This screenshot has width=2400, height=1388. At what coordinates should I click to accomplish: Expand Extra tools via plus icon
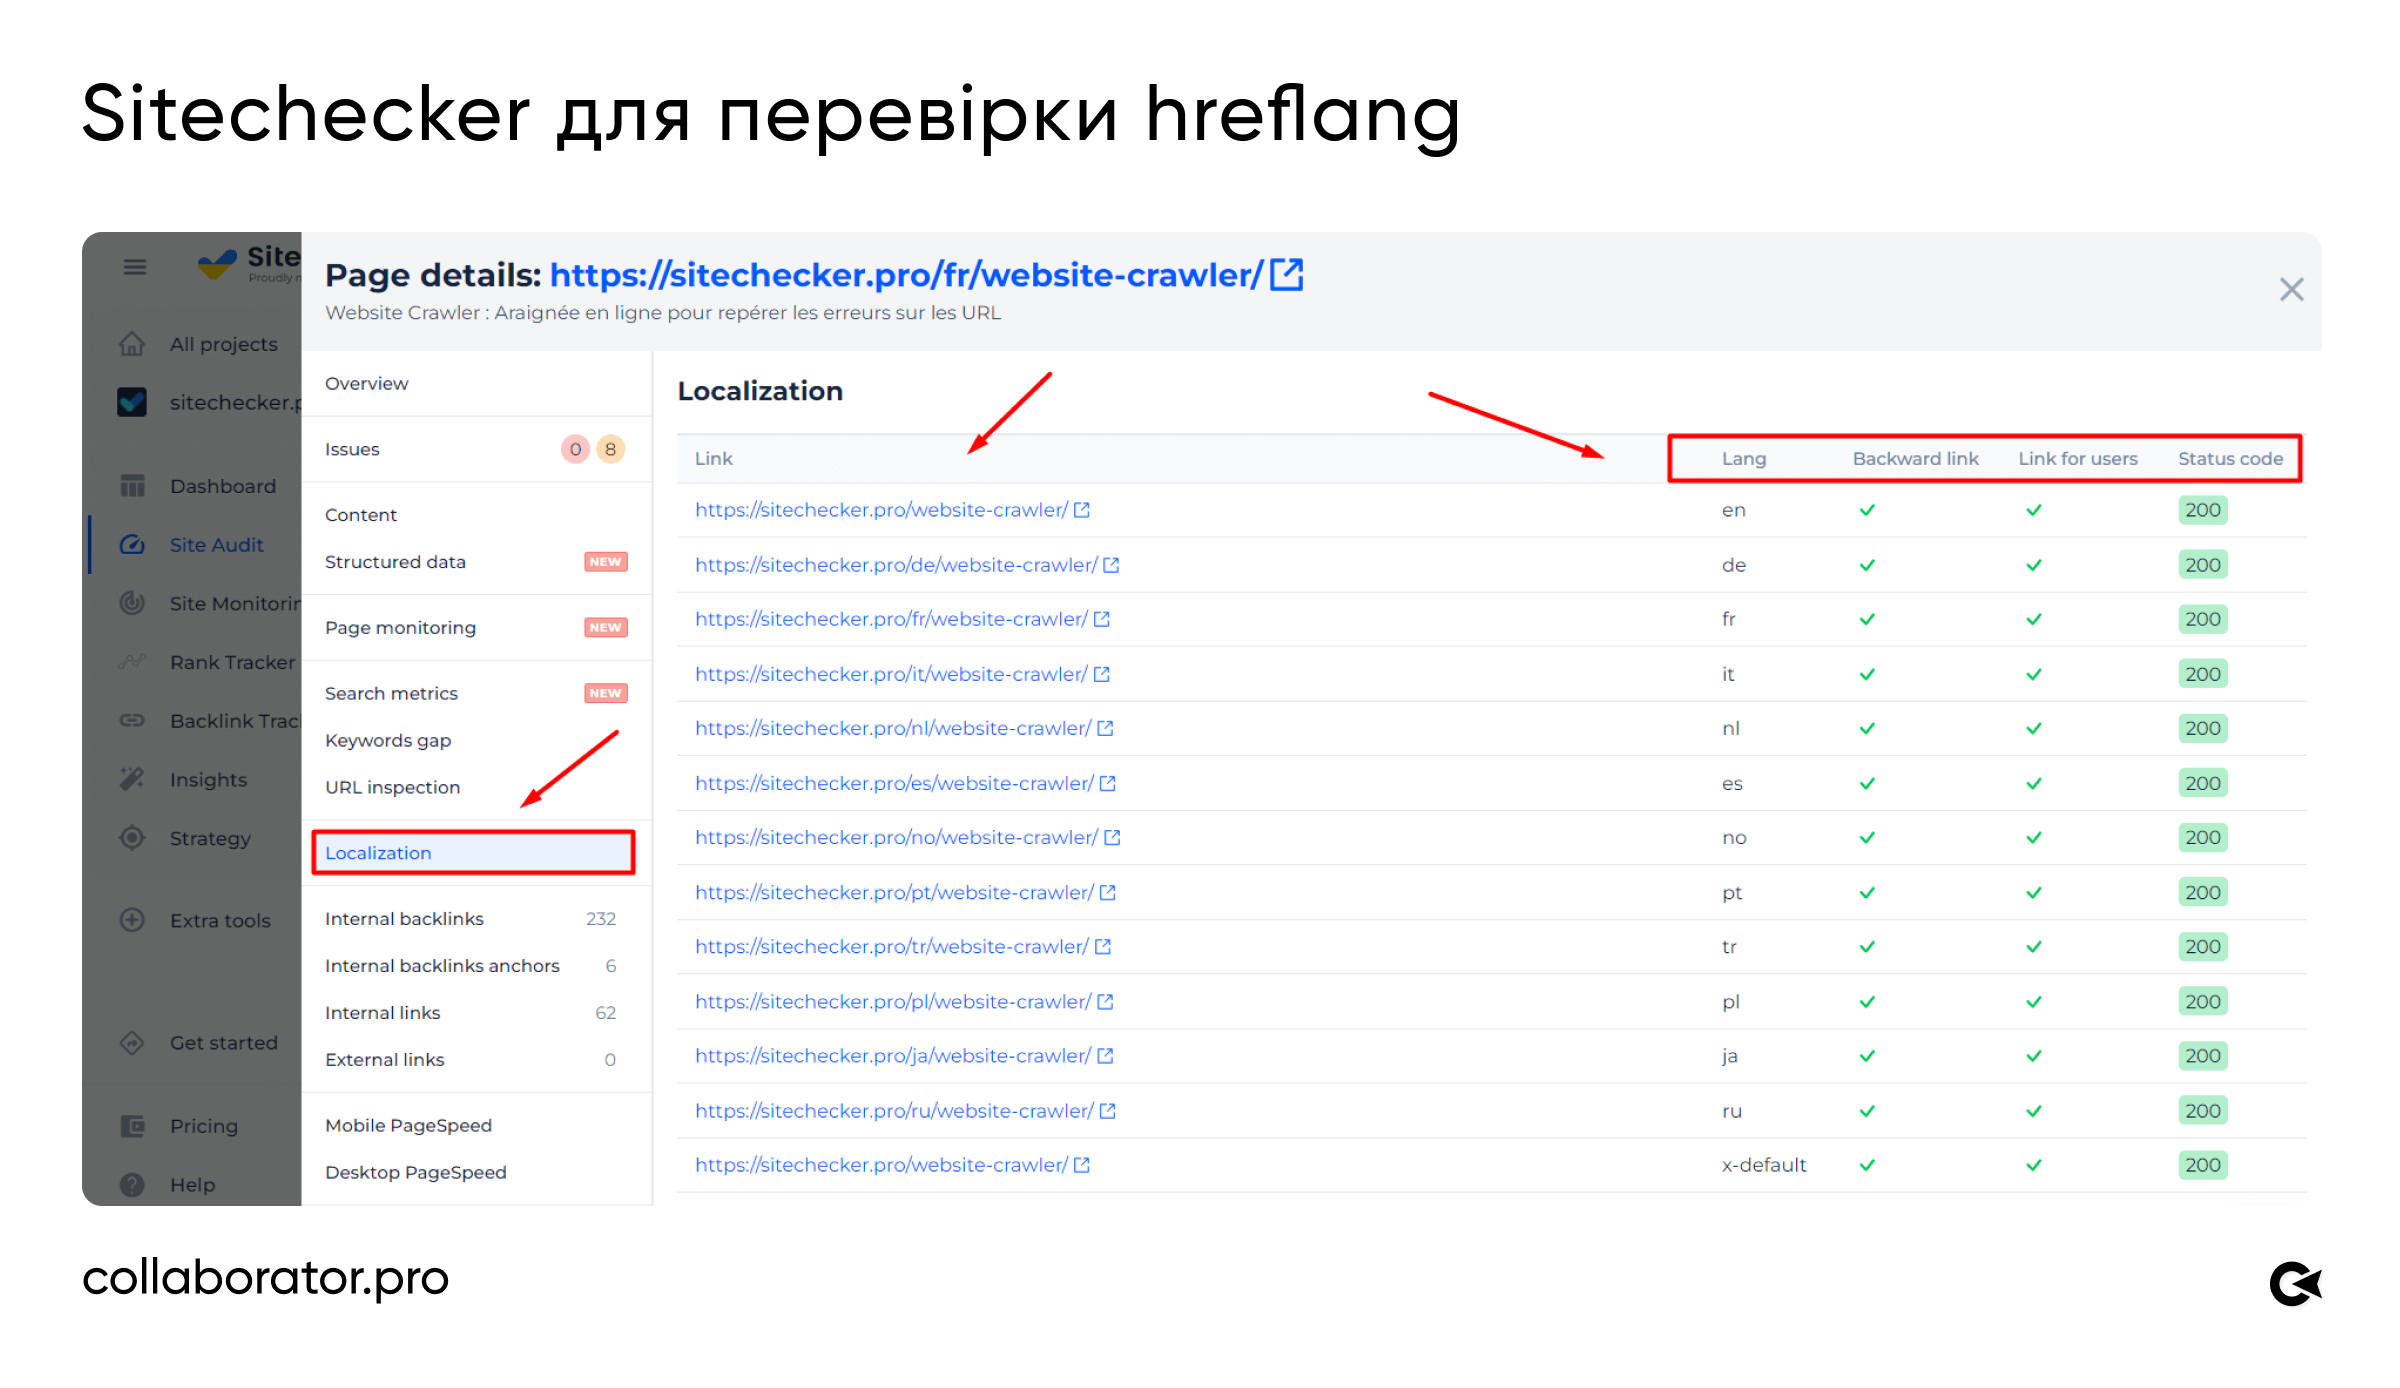(x=132, y=919)
